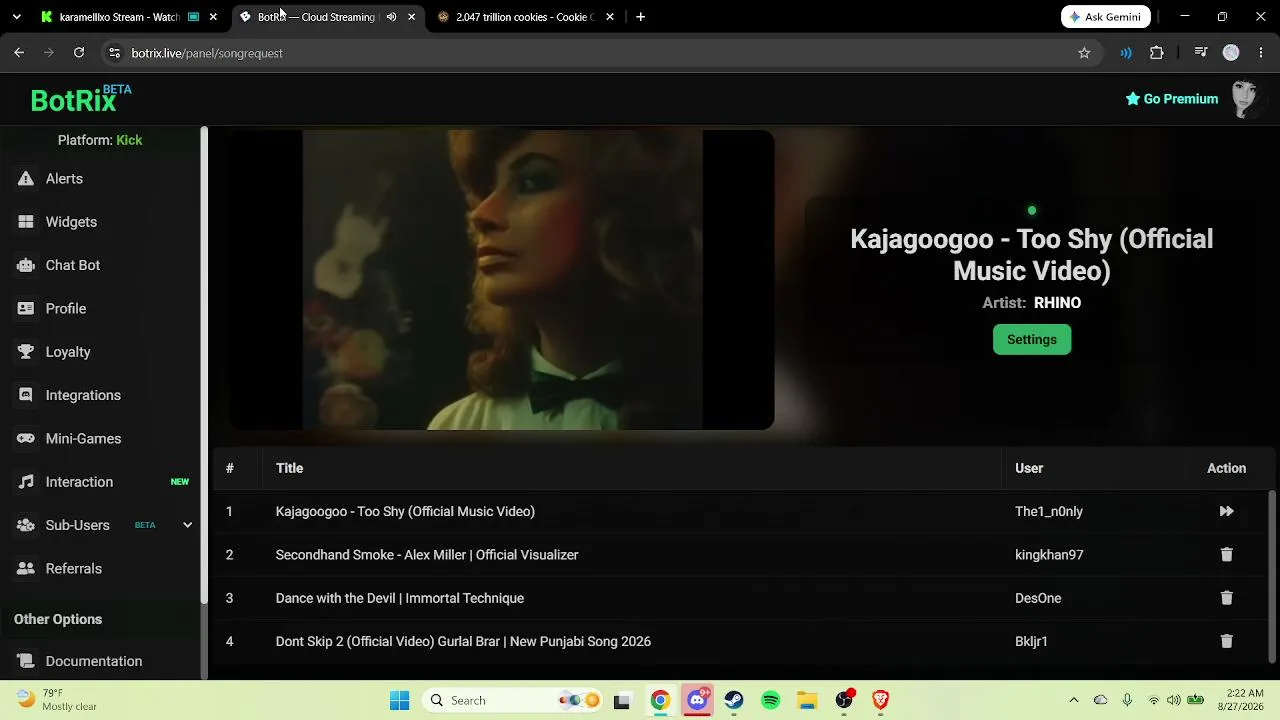Screen dimensions: 1280x720
Task: Launch Steam from the taskbar
Action: tap(734, 700)
